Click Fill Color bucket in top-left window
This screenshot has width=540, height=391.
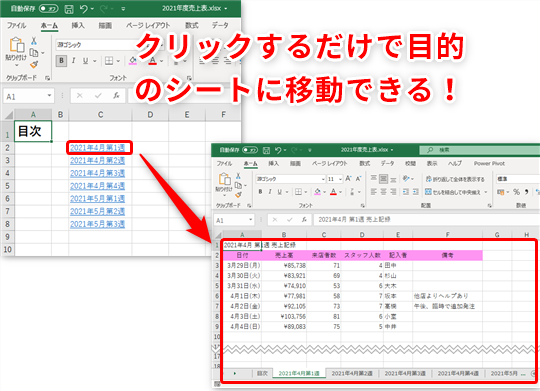tap(133, 61)
